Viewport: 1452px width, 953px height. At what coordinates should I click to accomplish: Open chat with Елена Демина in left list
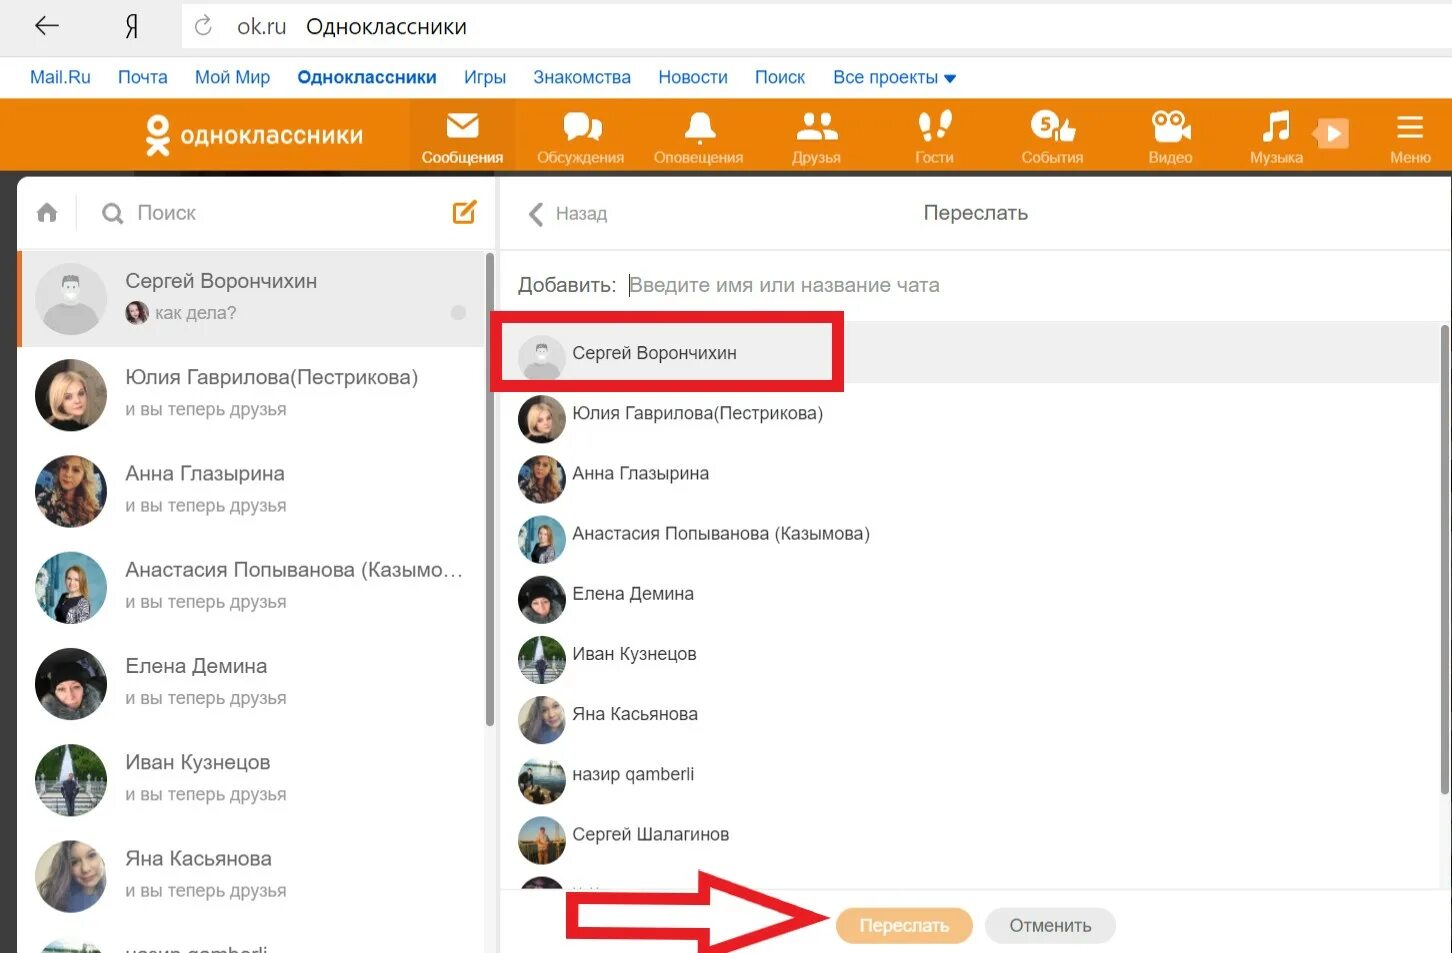tap(251, 683)
